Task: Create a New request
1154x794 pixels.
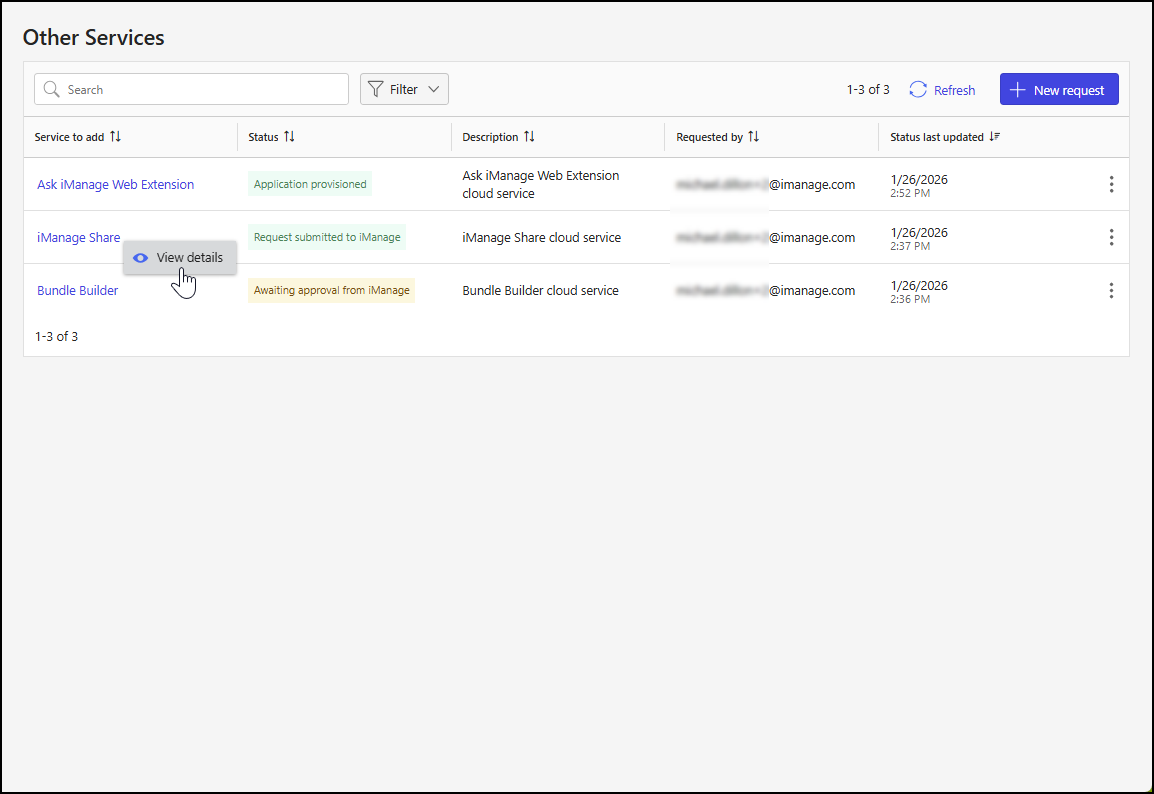Action: 1059,89
